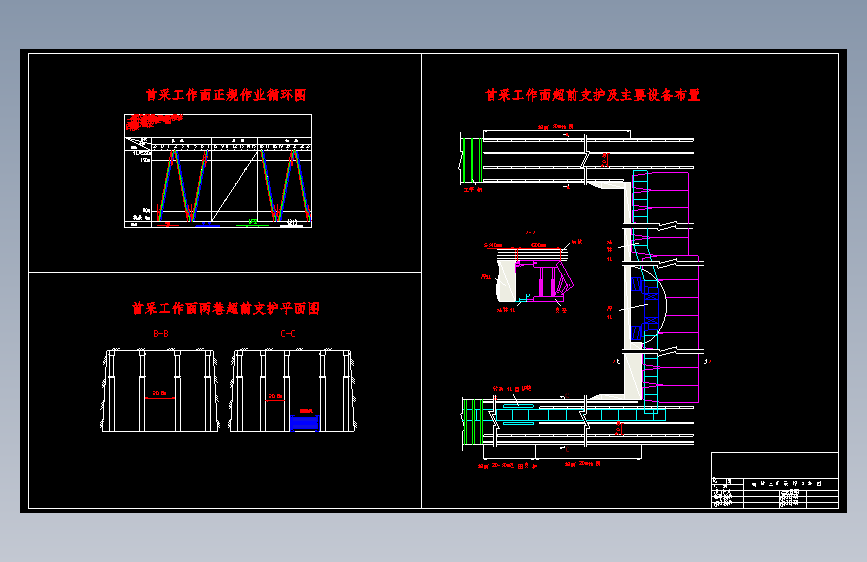Click the diagonal white line in cycle chart
867x562 pixels.
point(235,187)
